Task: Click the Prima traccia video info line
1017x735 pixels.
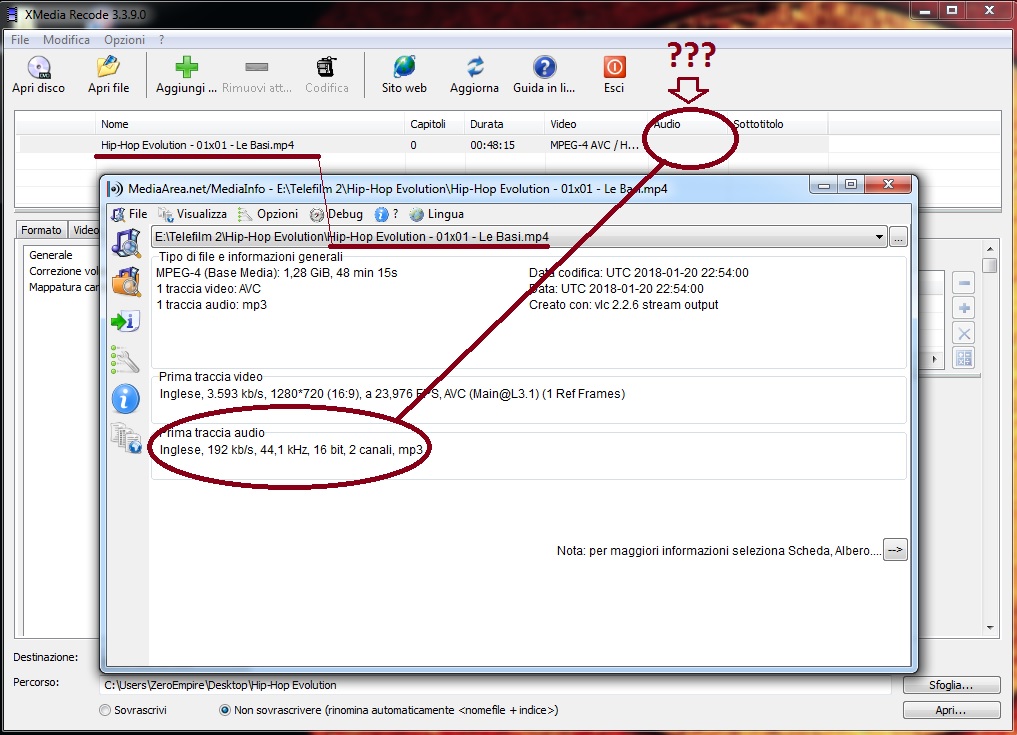Action: coord(392,394)
